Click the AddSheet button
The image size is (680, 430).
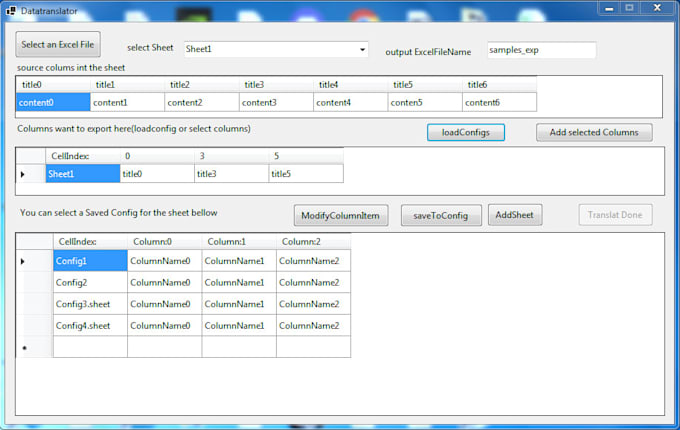(x=515, y=215)
